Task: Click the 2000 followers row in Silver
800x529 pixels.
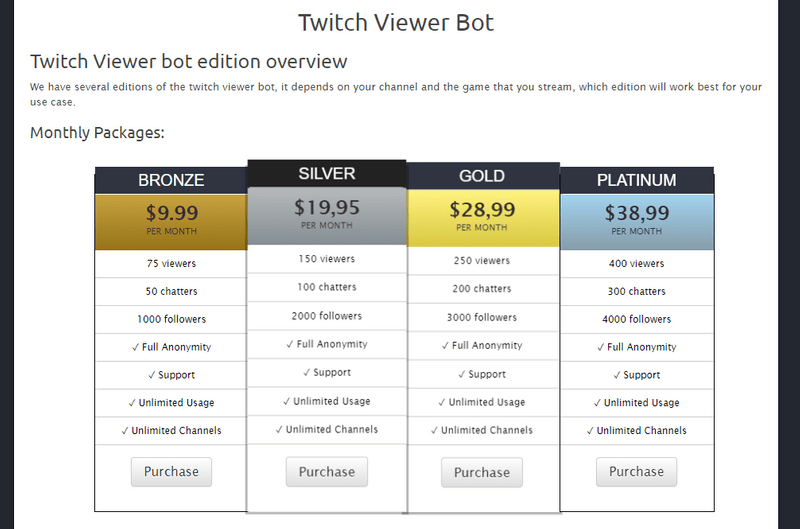Action: [327, 316]
